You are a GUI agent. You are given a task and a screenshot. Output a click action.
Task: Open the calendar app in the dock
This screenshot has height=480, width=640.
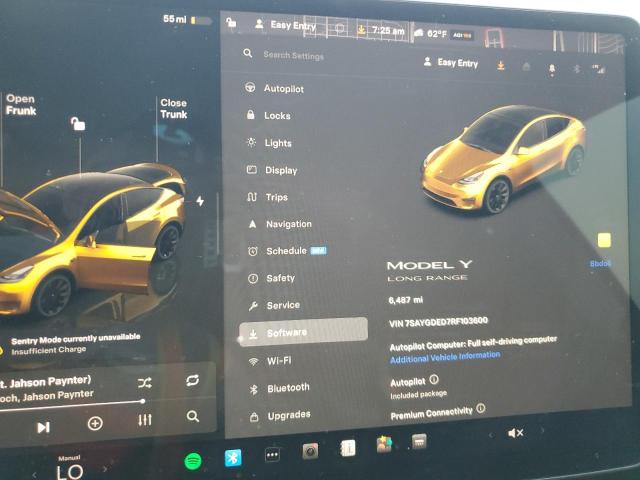[x=419, y=441]
